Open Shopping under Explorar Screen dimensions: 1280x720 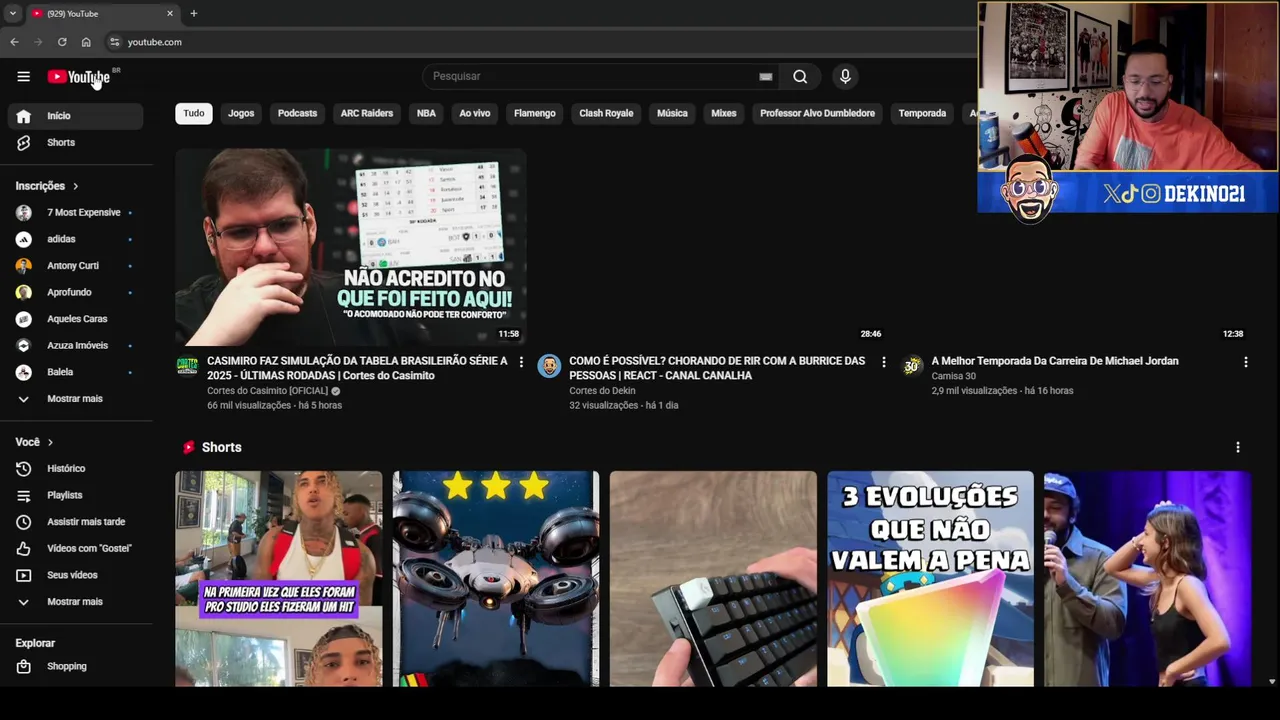(75, 666)
